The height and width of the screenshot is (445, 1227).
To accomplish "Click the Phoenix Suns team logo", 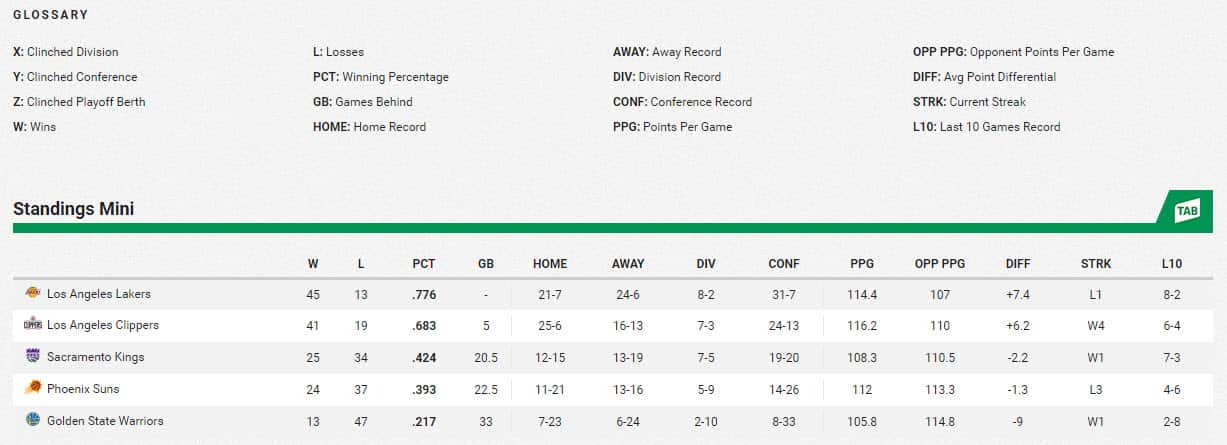I will (32, 389).
